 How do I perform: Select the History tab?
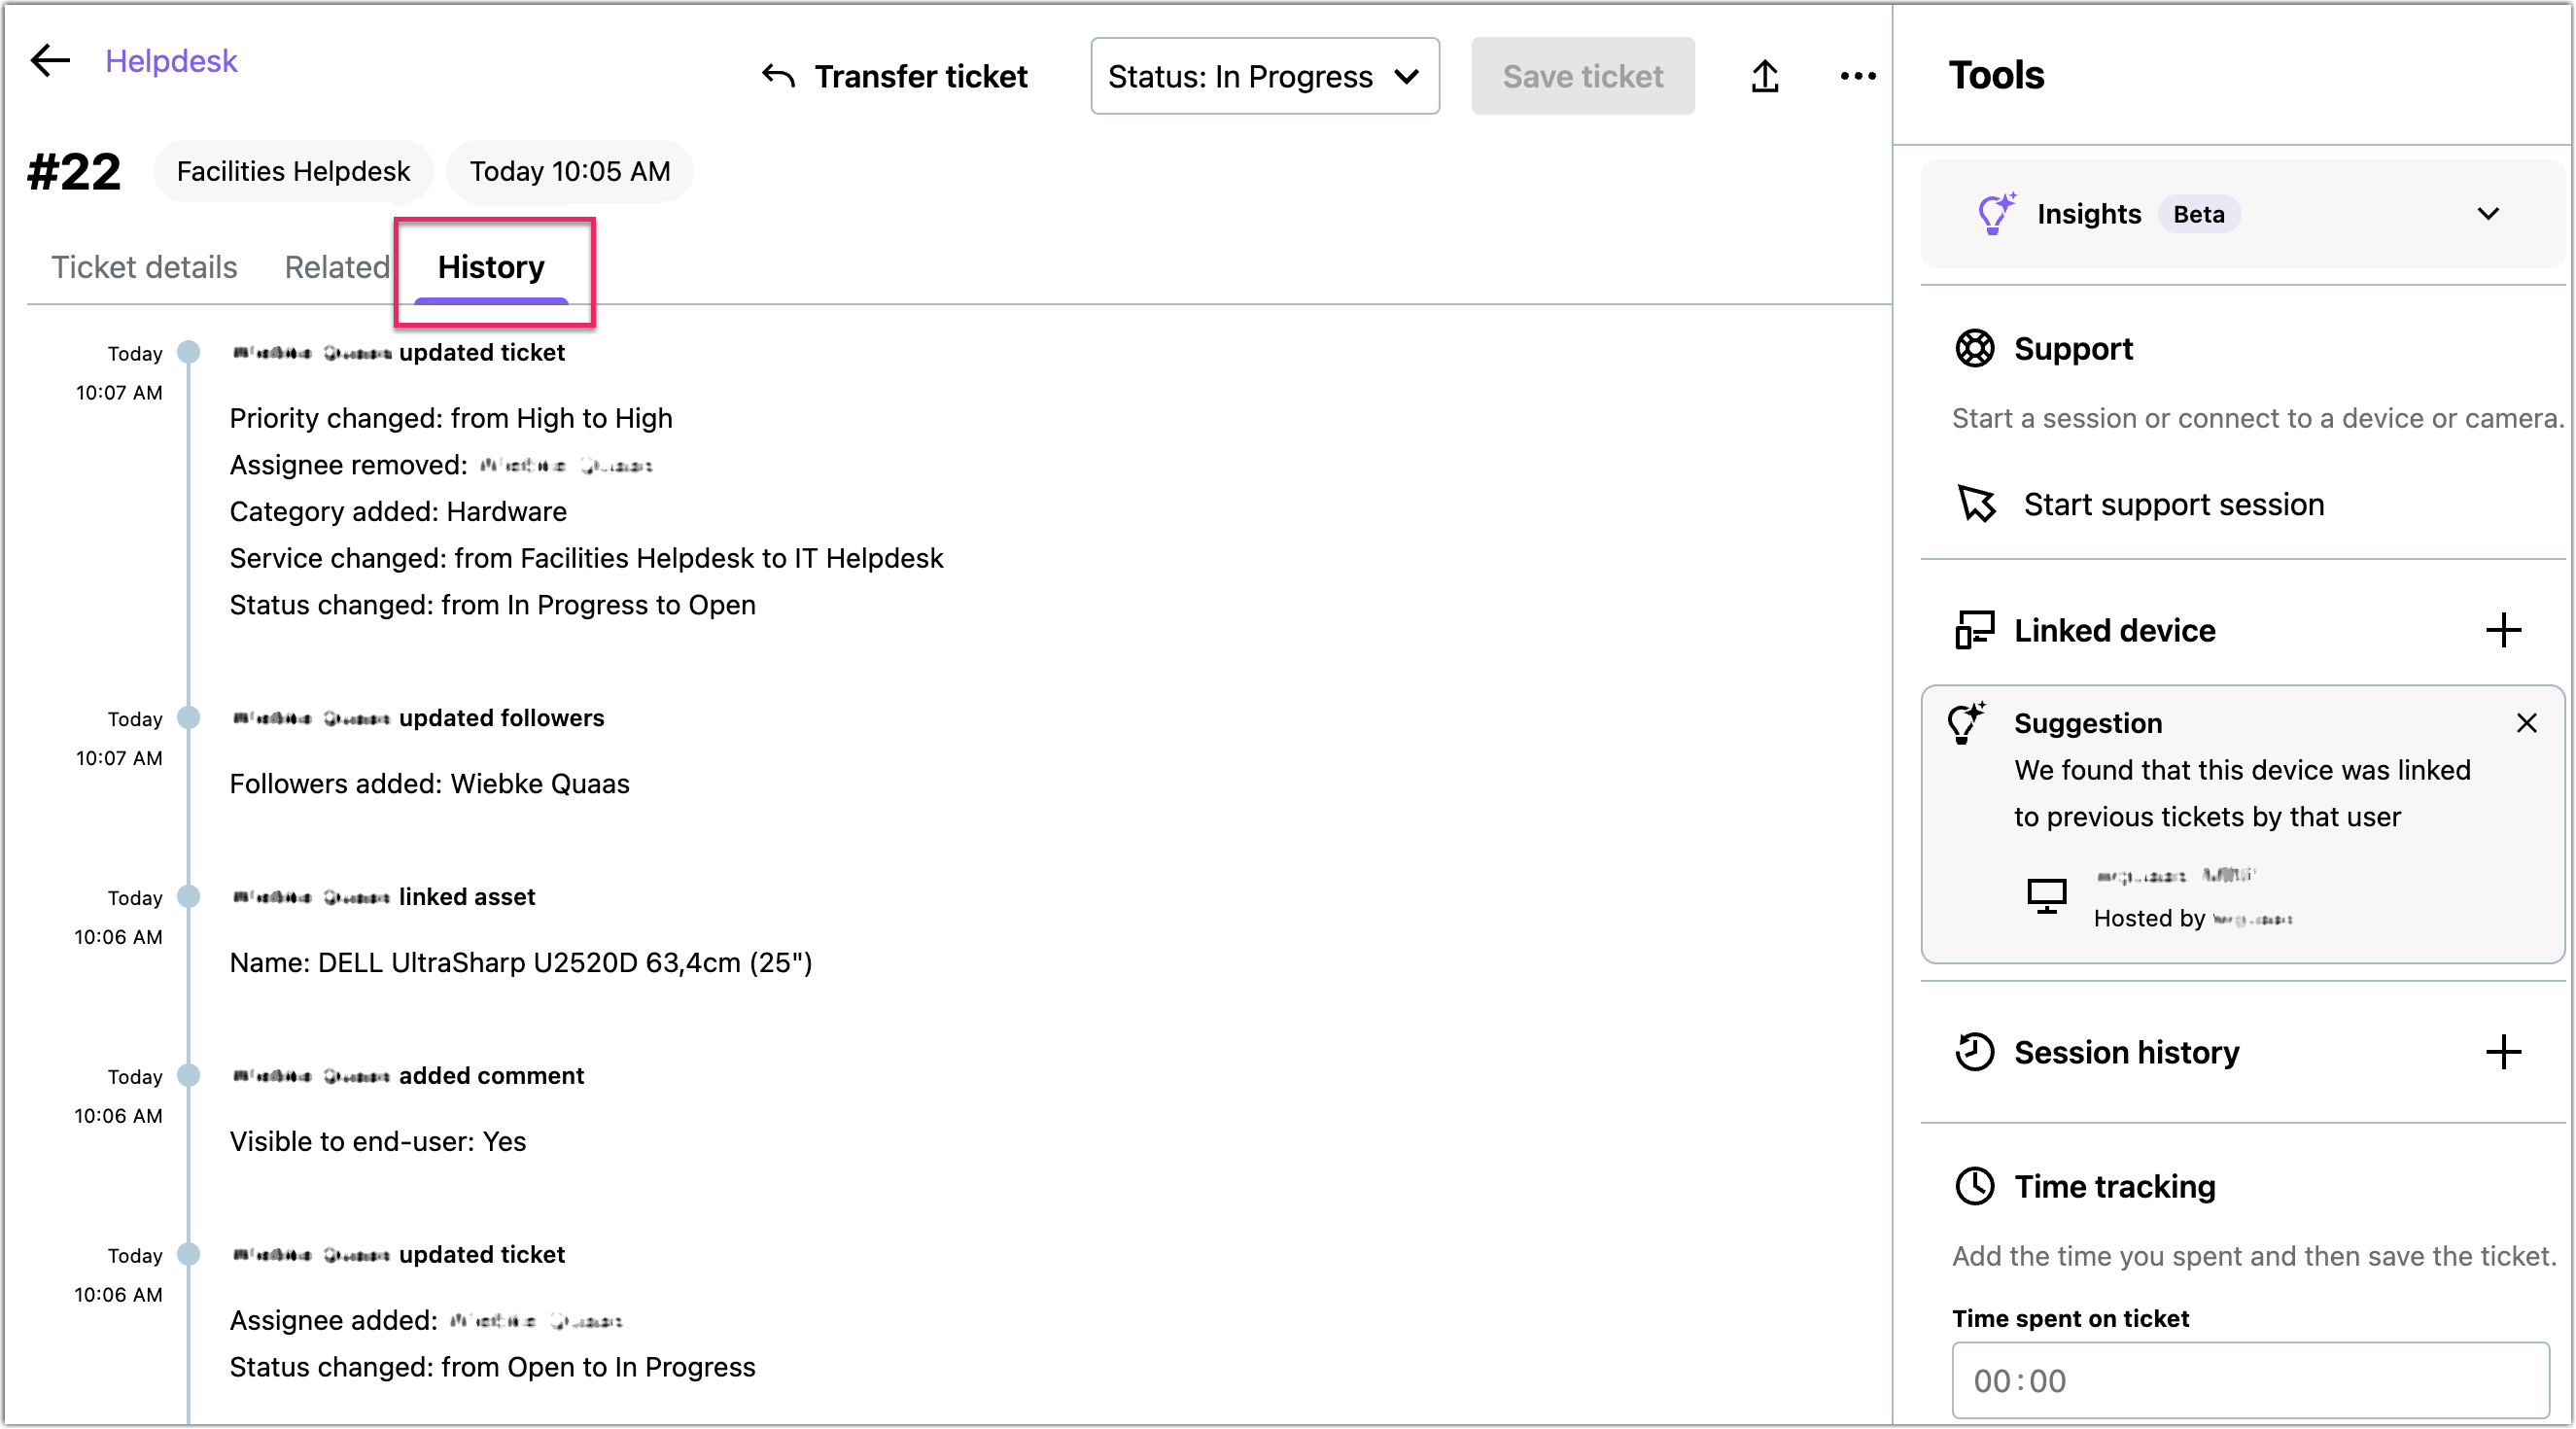coord(491,267)
